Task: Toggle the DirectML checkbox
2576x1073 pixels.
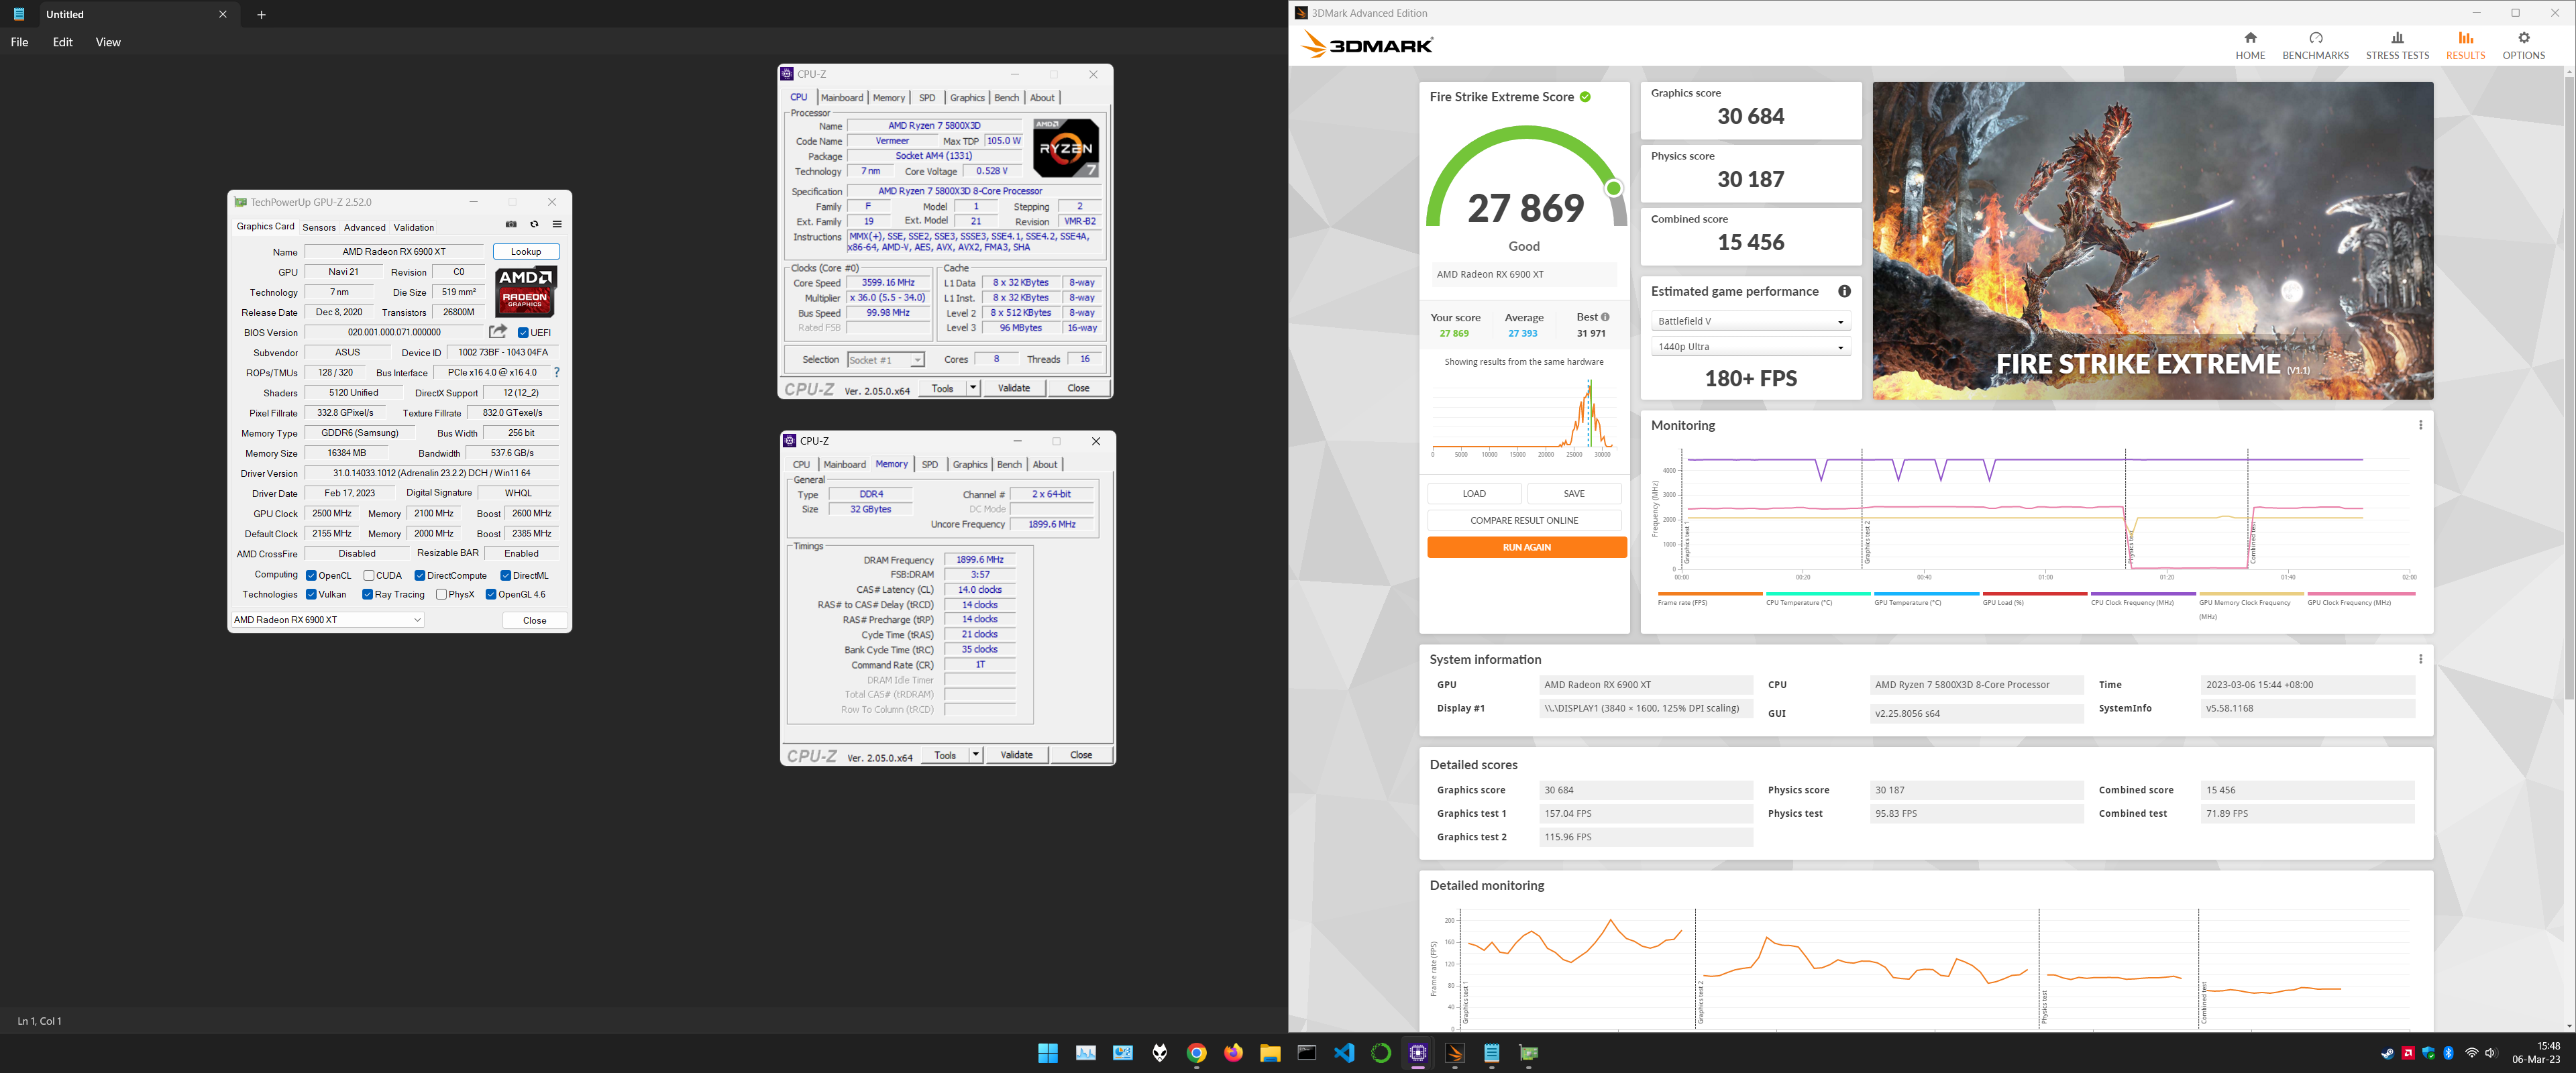Action: point(506,575)
